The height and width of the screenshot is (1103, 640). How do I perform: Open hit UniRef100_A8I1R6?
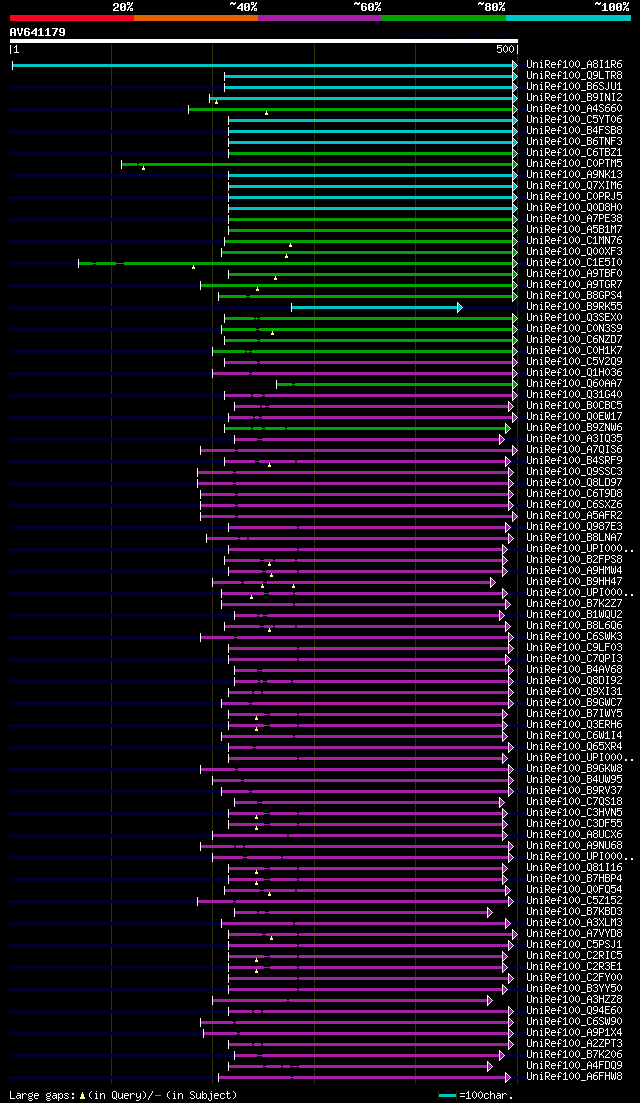(574, 65)
